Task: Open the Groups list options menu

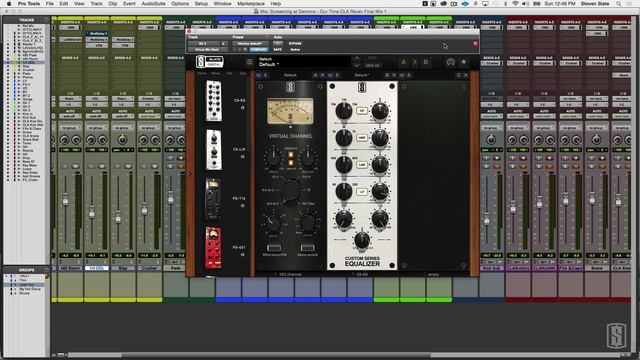Action: (x=46, y=270)
